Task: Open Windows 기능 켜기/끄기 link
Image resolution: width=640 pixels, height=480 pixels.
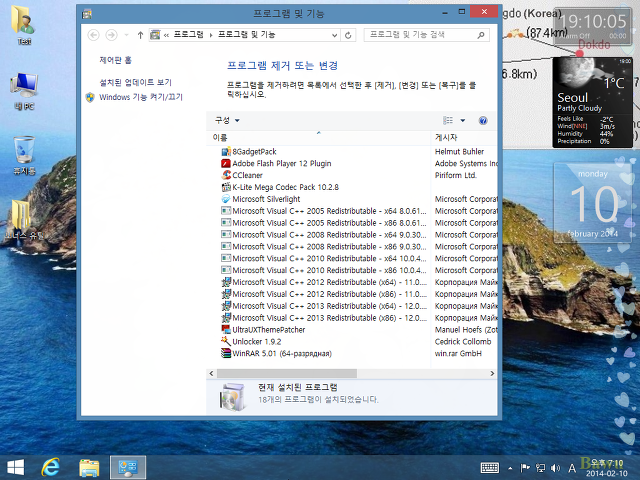Action: click(x=141, y=97)
